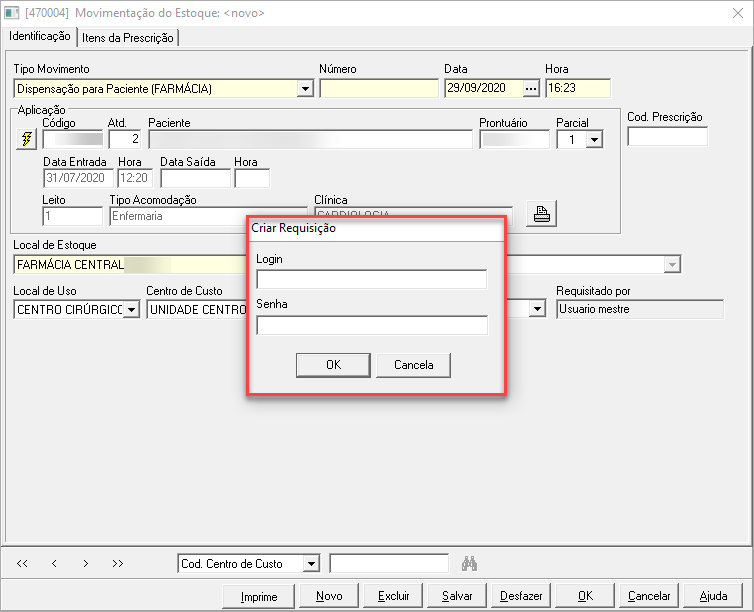Click the binoculars search icon
754x612 pixels.
click(x=469, y=563)
